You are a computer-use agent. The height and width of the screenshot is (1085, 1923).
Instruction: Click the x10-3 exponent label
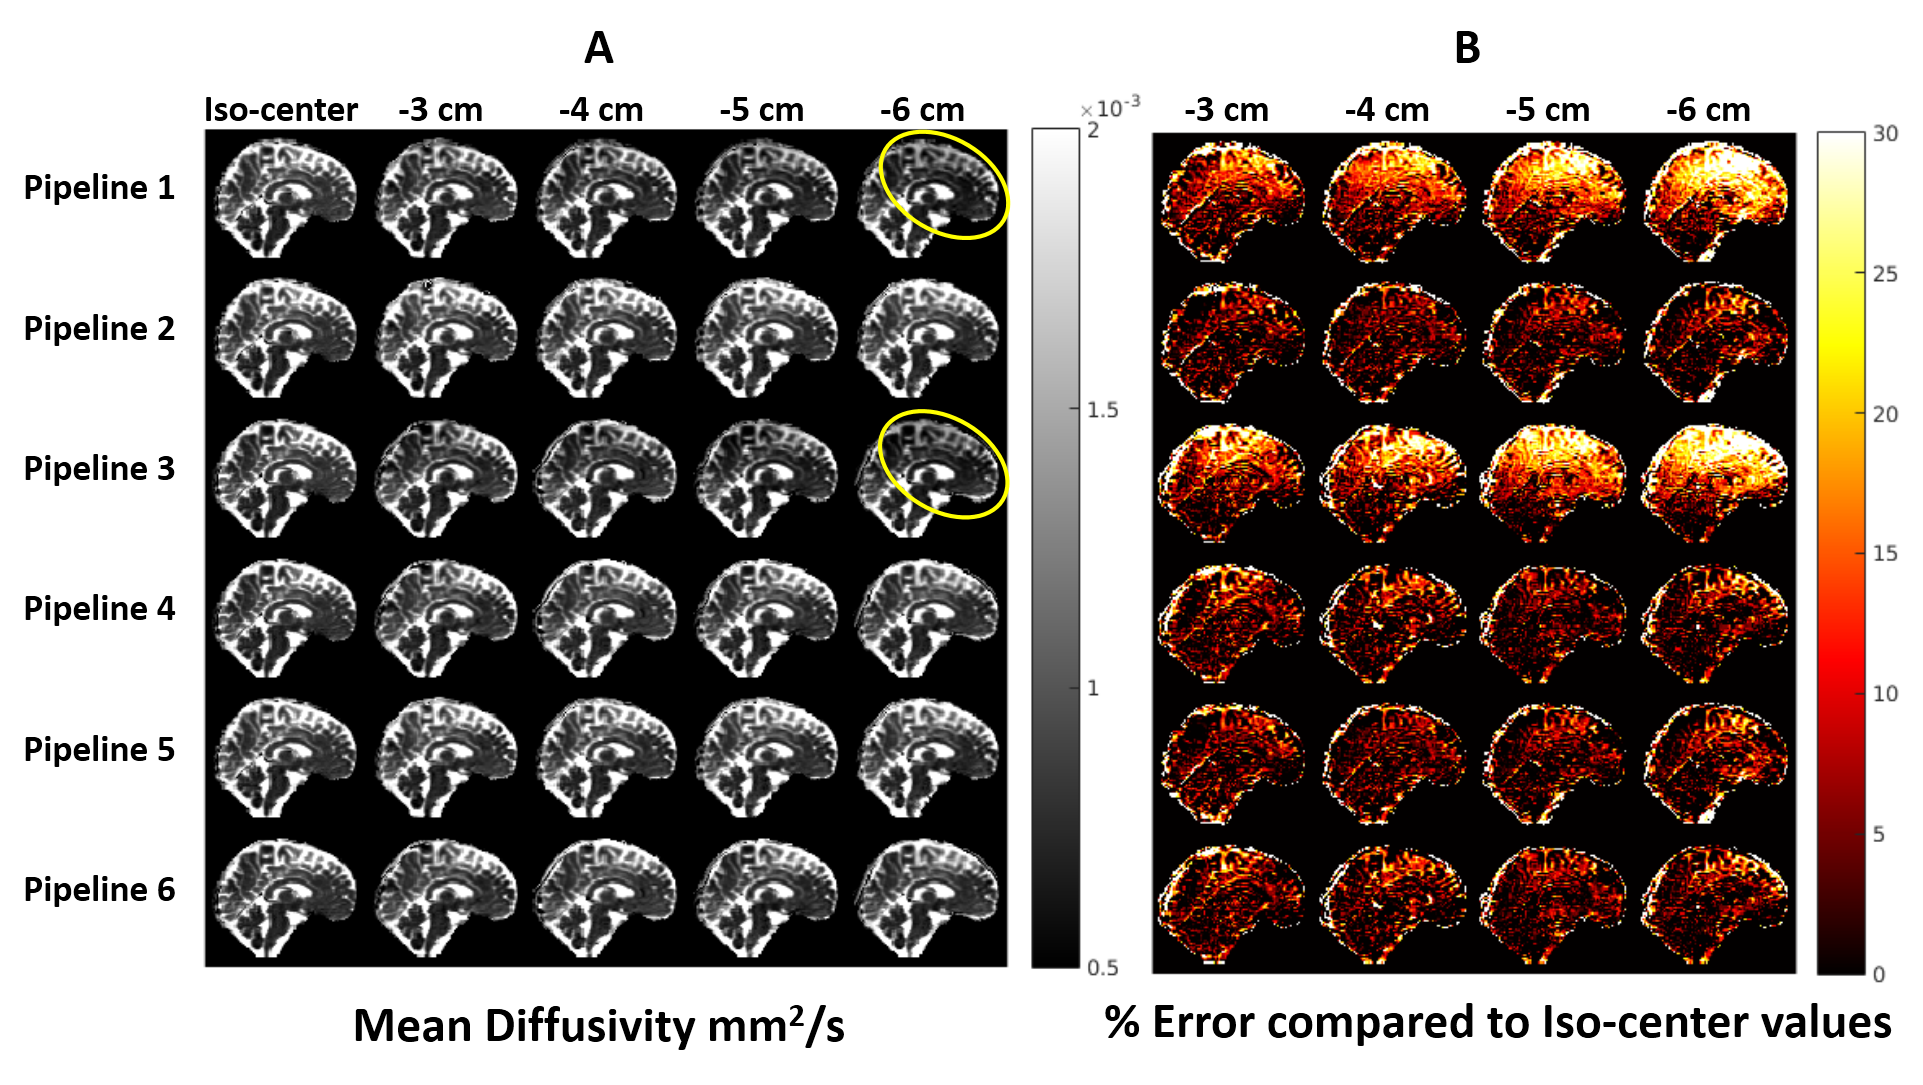(1110, 107)
